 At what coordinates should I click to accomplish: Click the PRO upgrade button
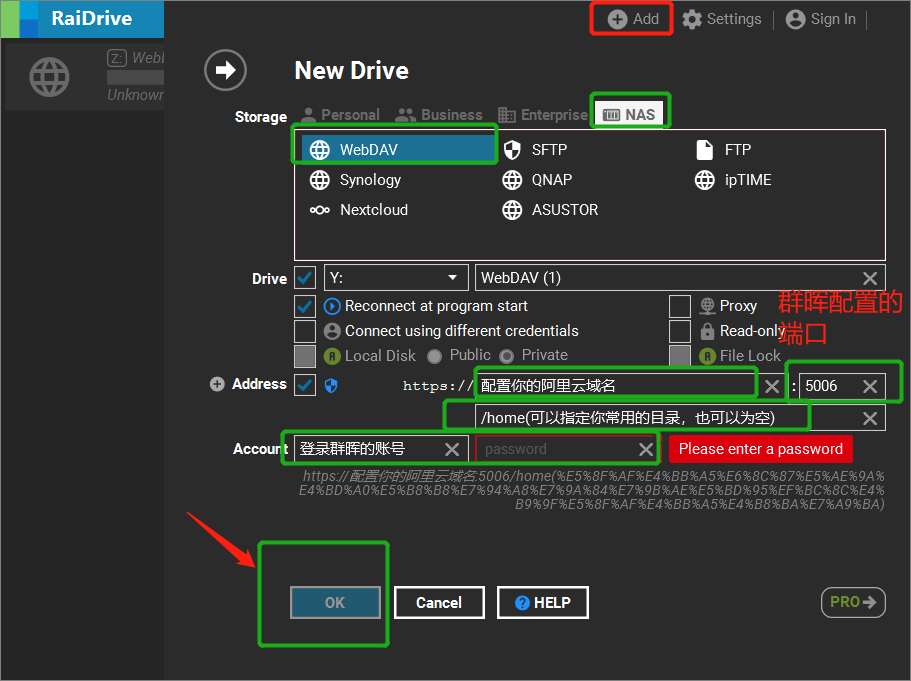(x=853, y=603)
